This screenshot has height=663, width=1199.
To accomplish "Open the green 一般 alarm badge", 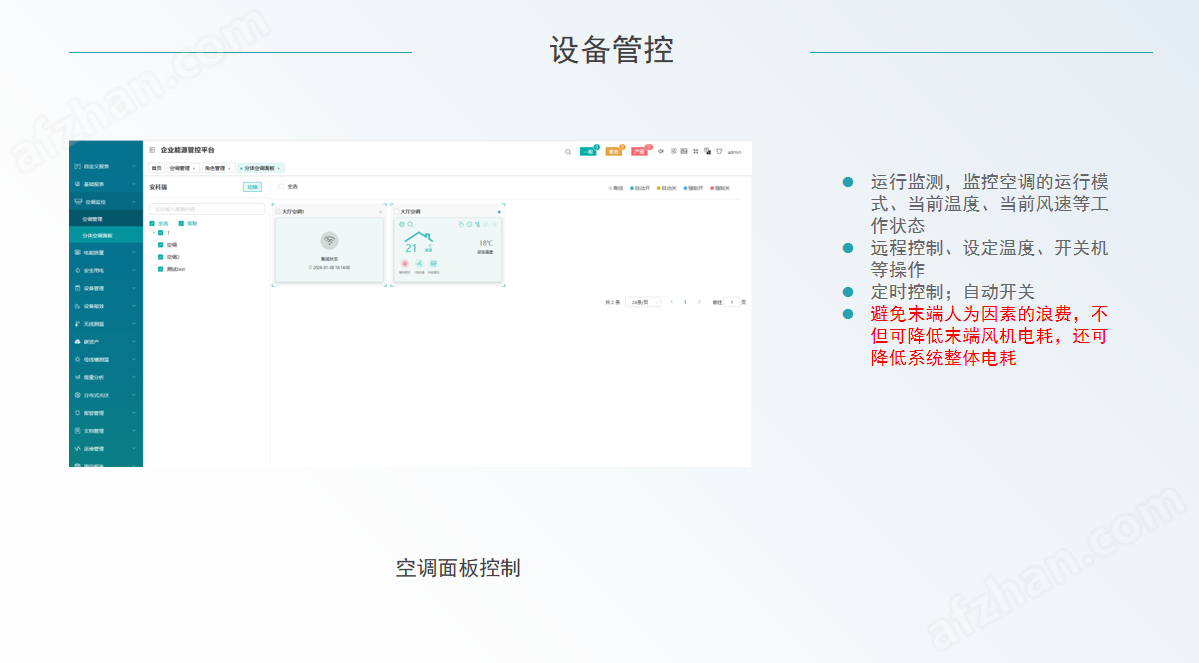I will [588, 151].
